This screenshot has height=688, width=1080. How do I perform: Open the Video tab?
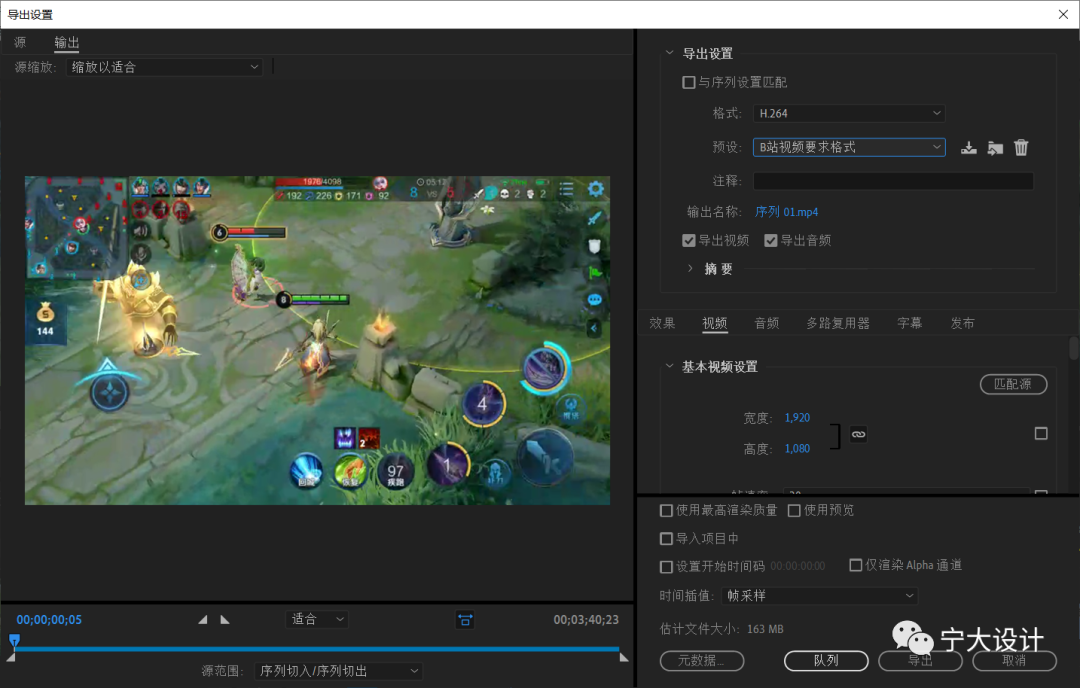click(x=714, y=323)
